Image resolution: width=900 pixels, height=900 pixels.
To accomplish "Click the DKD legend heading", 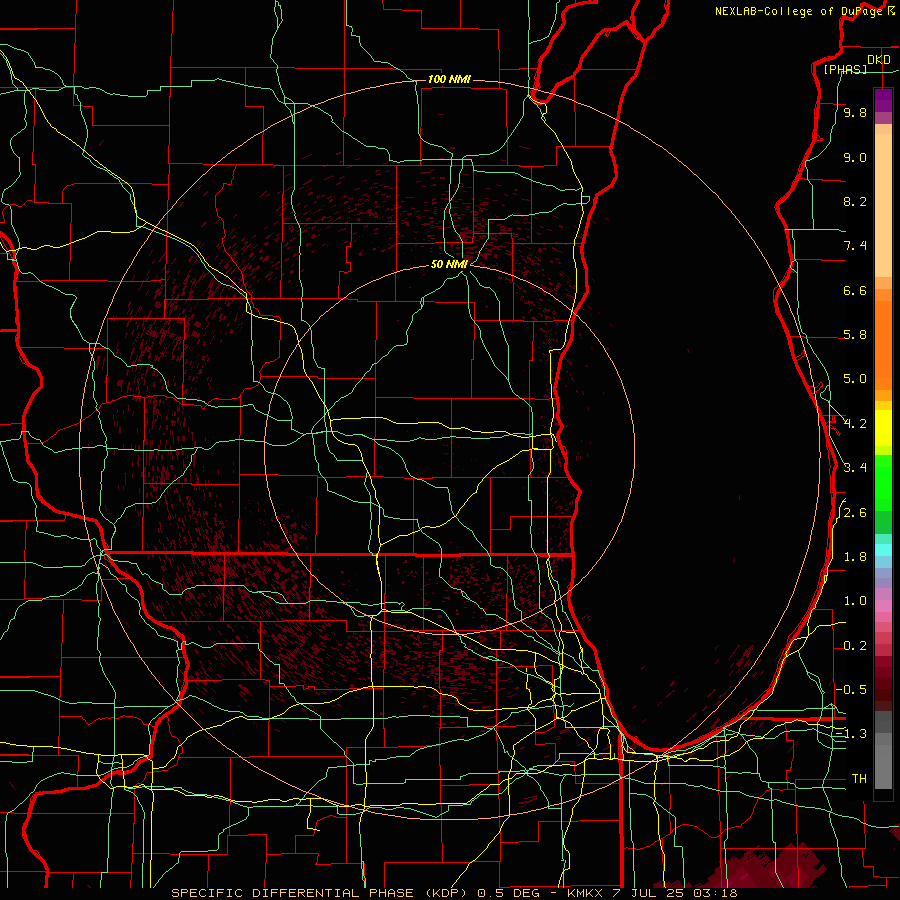I will 879,60.
